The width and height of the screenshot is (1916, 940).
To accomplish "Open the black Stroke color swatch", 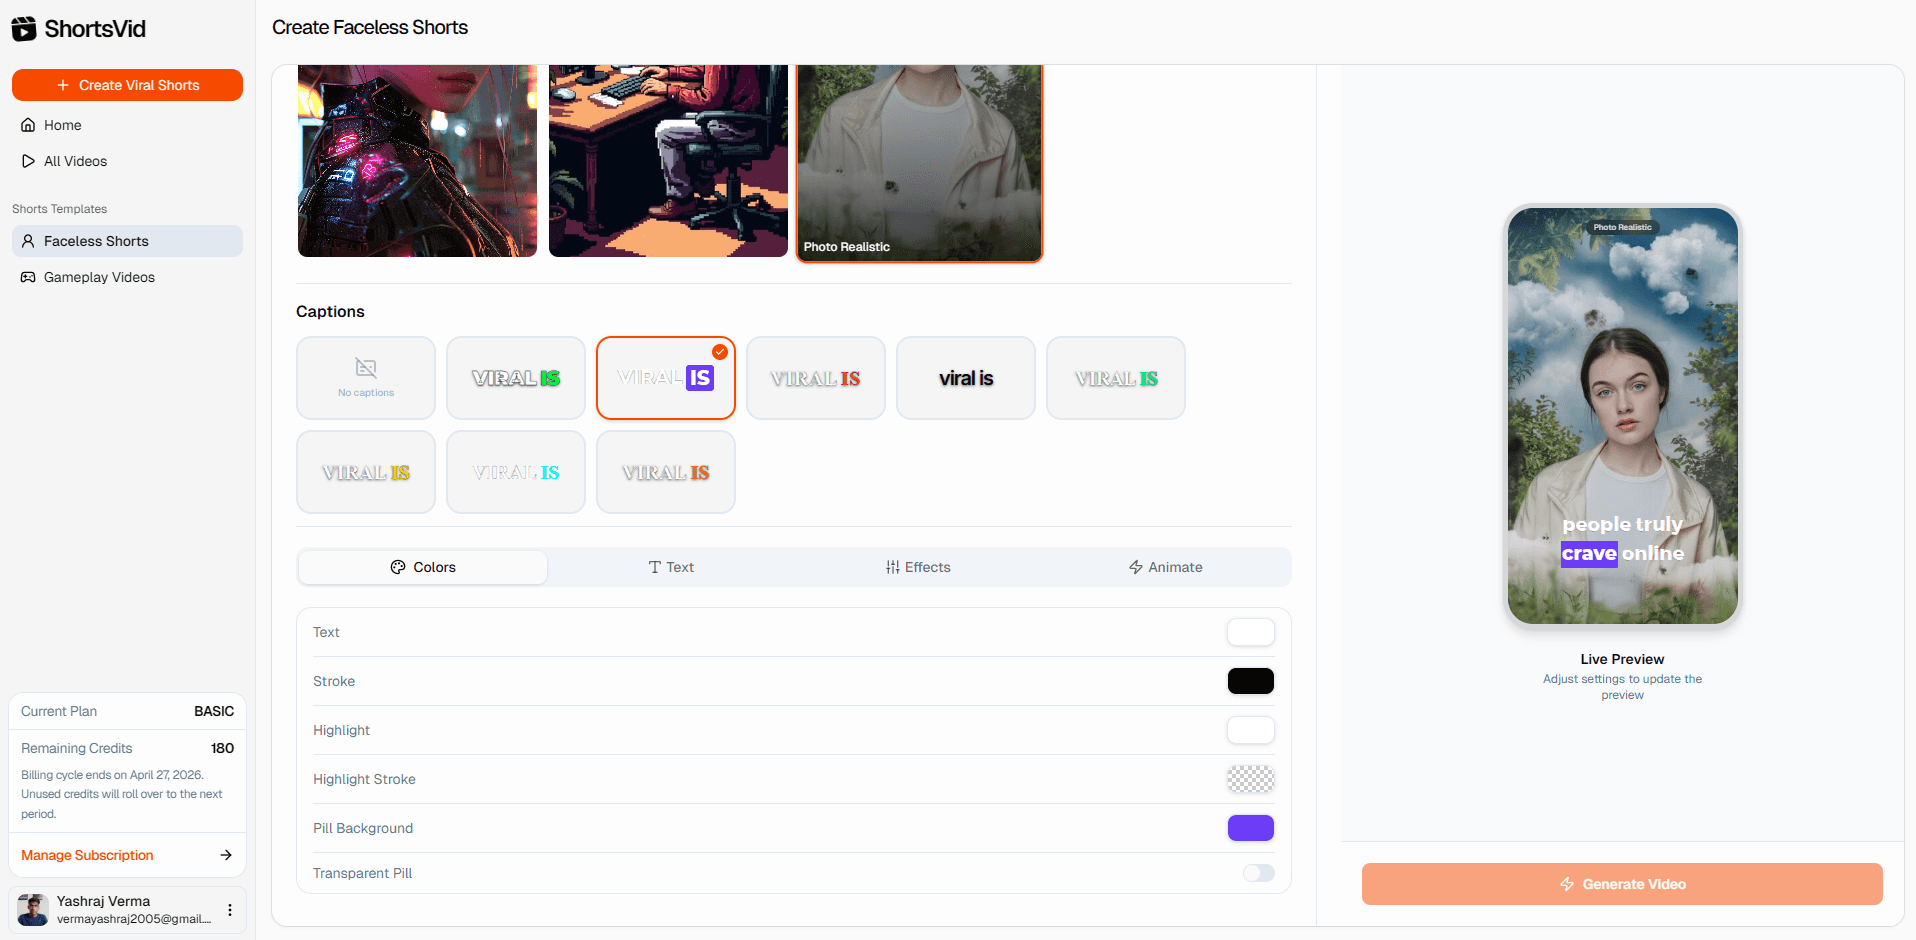I will click(1251, 681).
